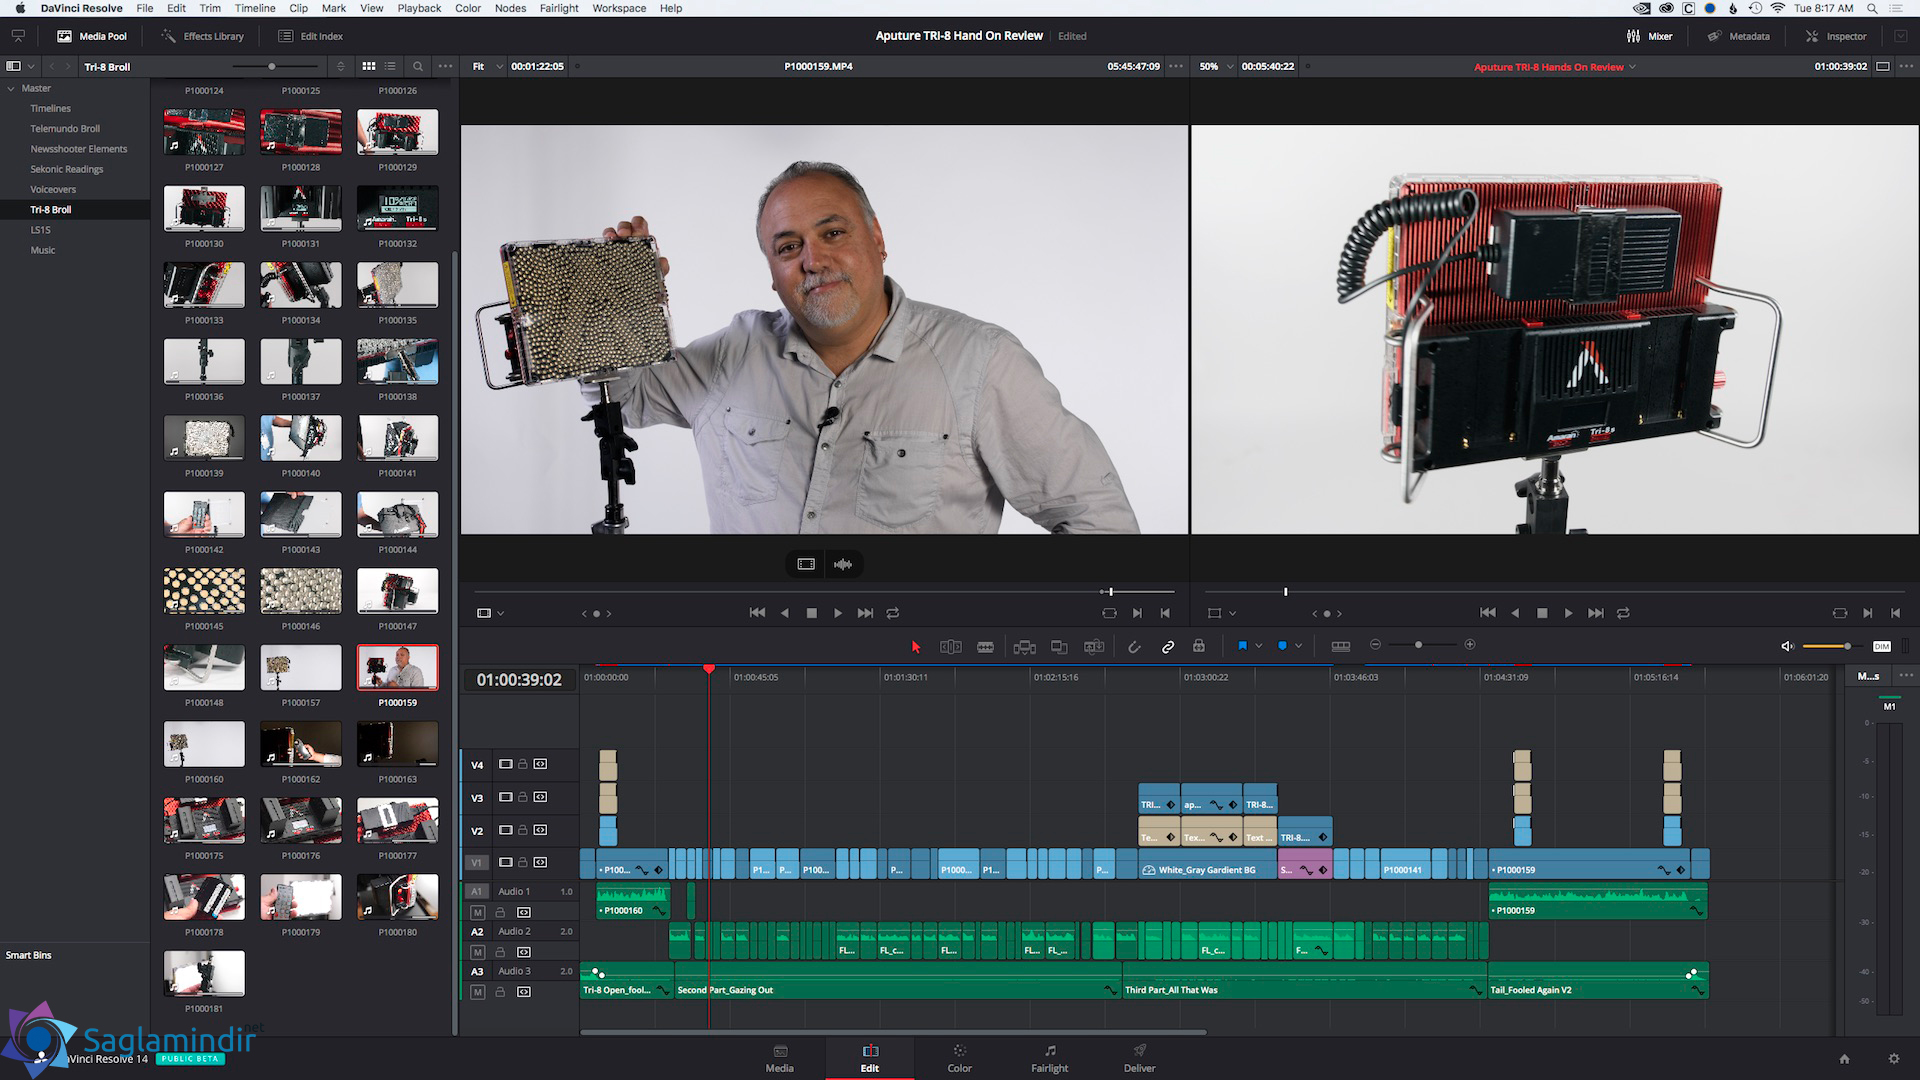Mute track A2 Audio 2

click(479, 952)
